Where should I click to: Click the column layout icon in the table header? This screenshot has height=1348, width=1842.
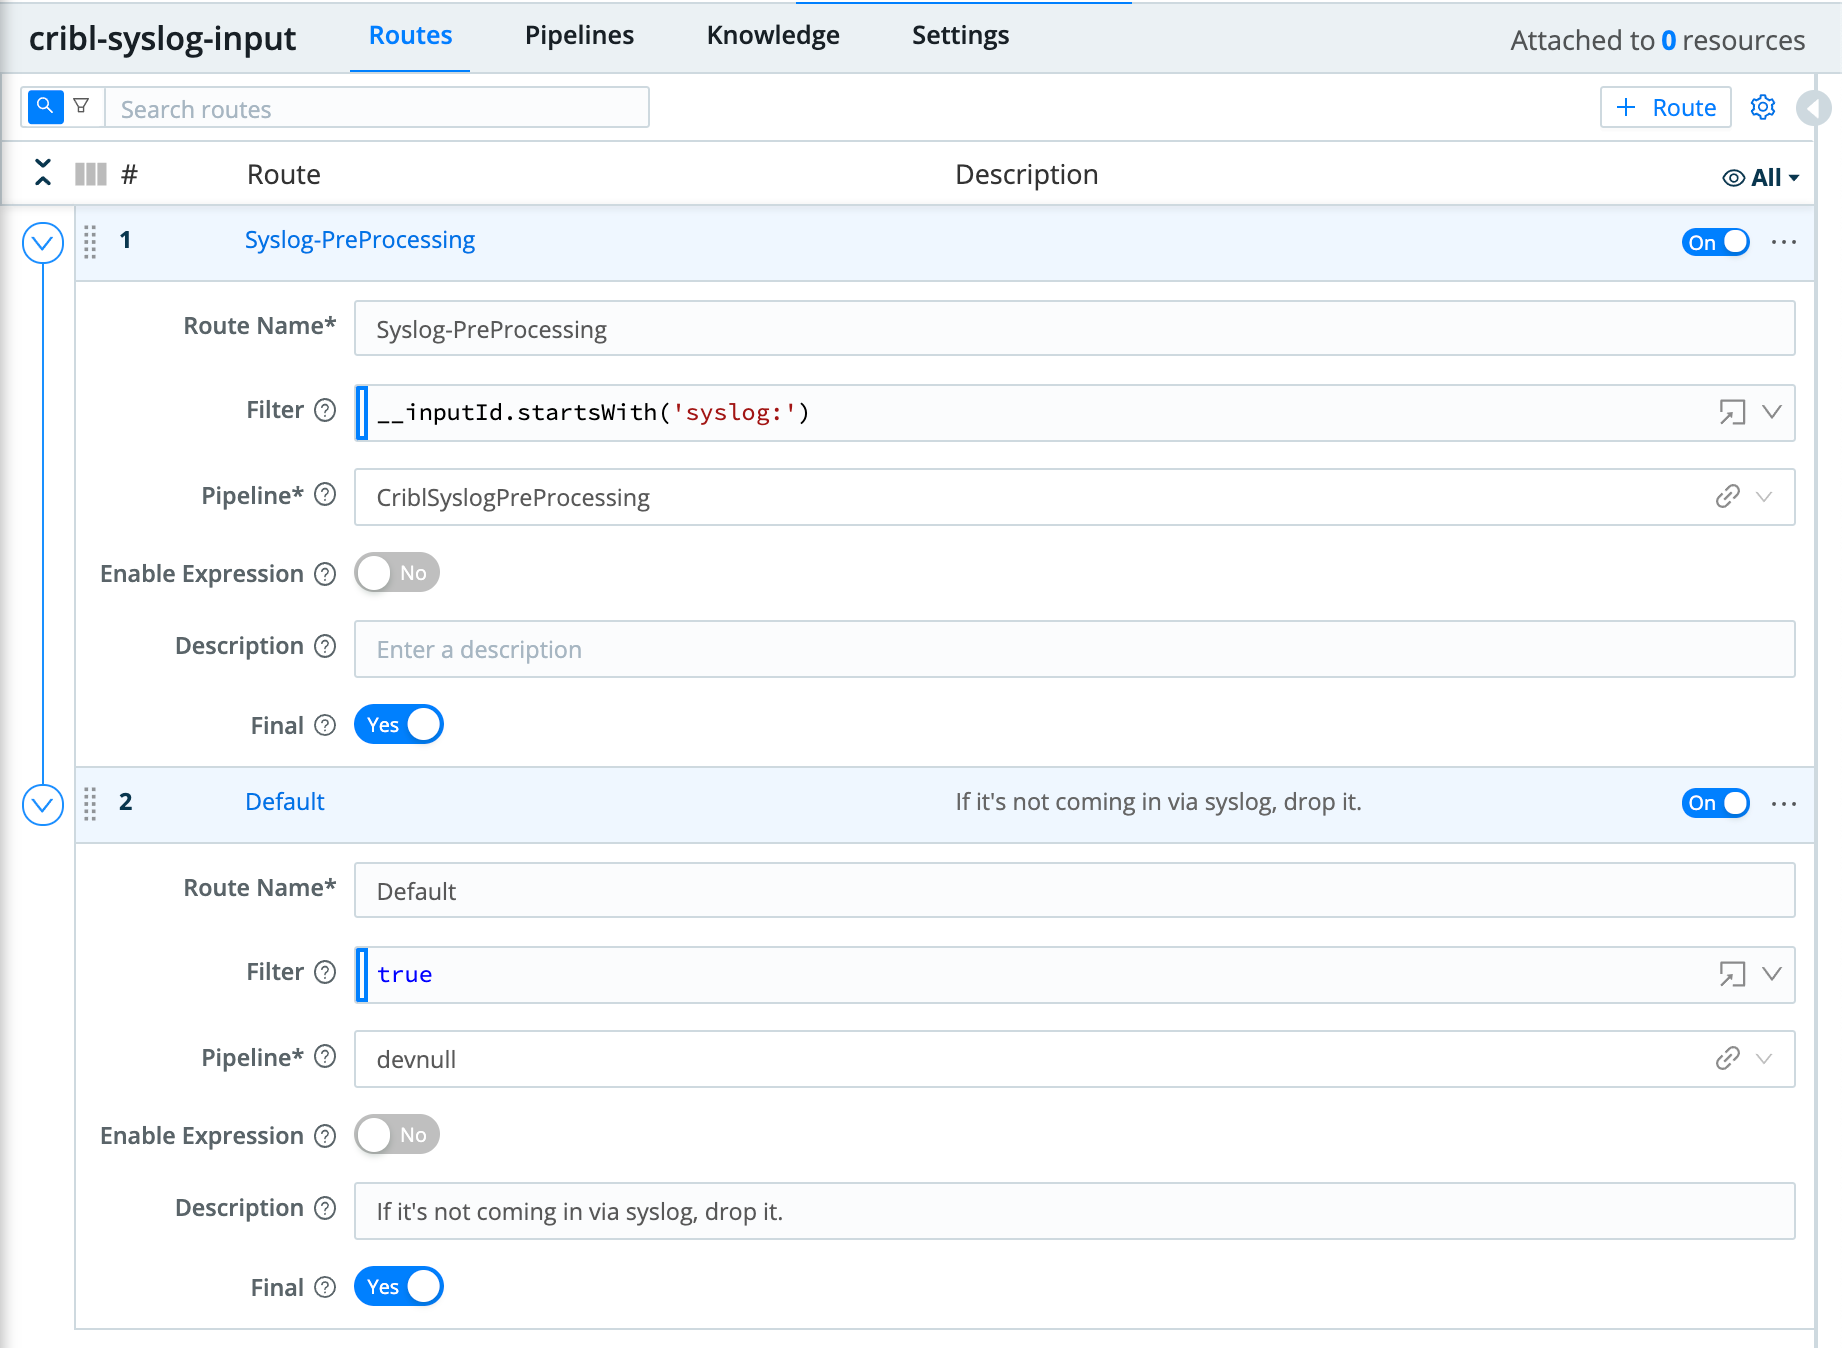(90, 173)
